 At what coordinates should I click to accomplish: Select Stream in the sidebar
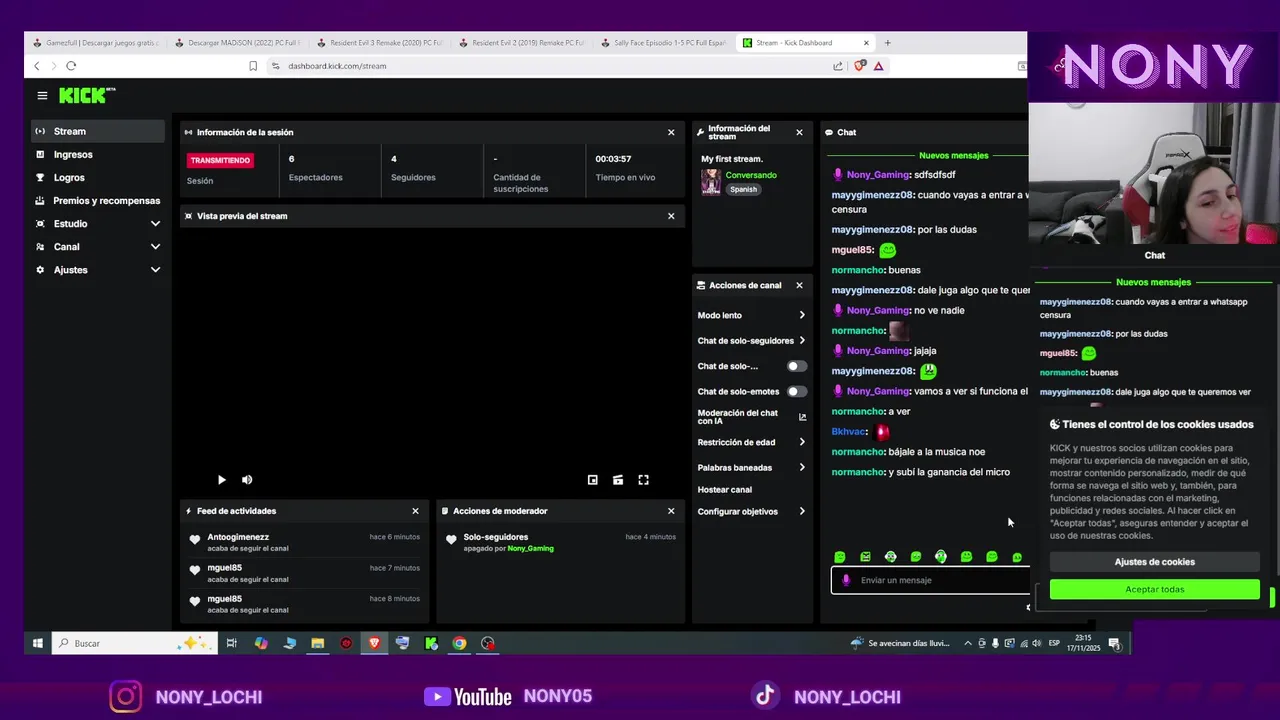tap(97, 131)
